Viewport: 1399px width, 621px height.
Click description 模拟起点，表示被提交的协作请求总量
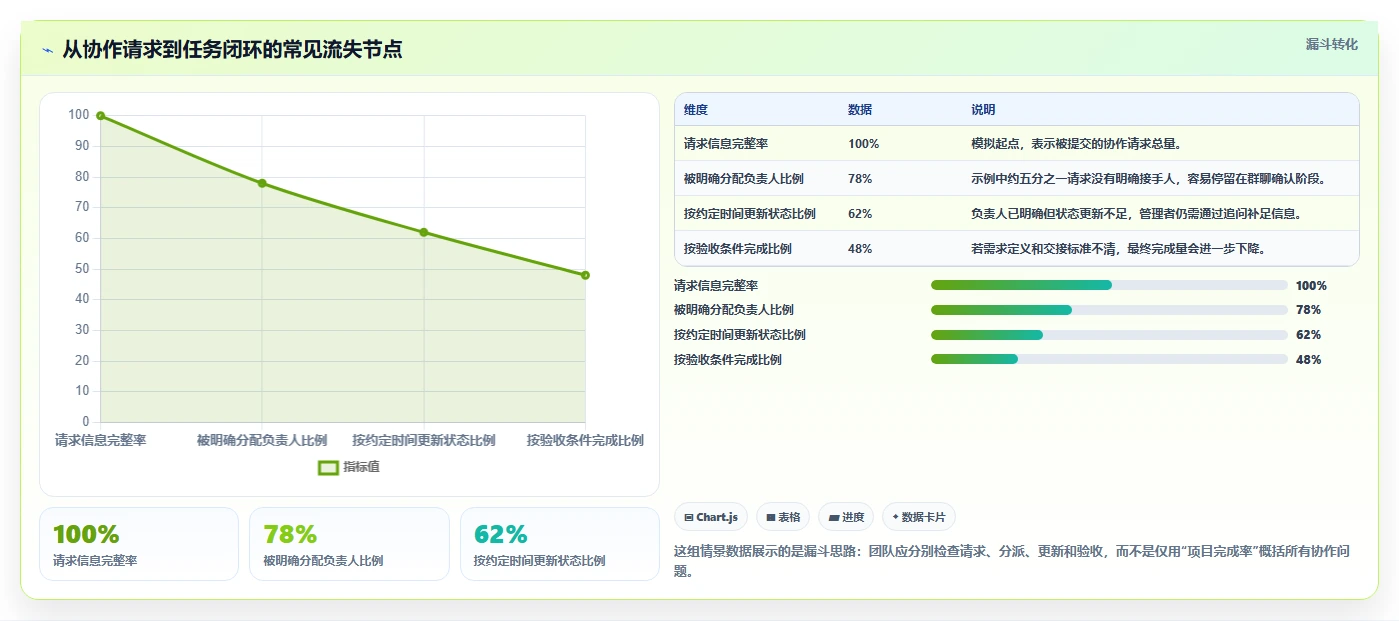[1077, 144]
